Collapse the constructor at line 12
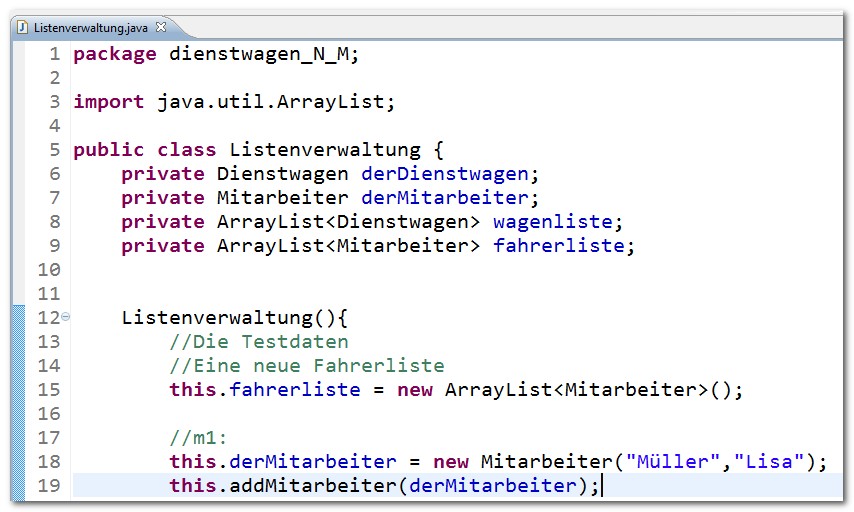 [66, 318]
